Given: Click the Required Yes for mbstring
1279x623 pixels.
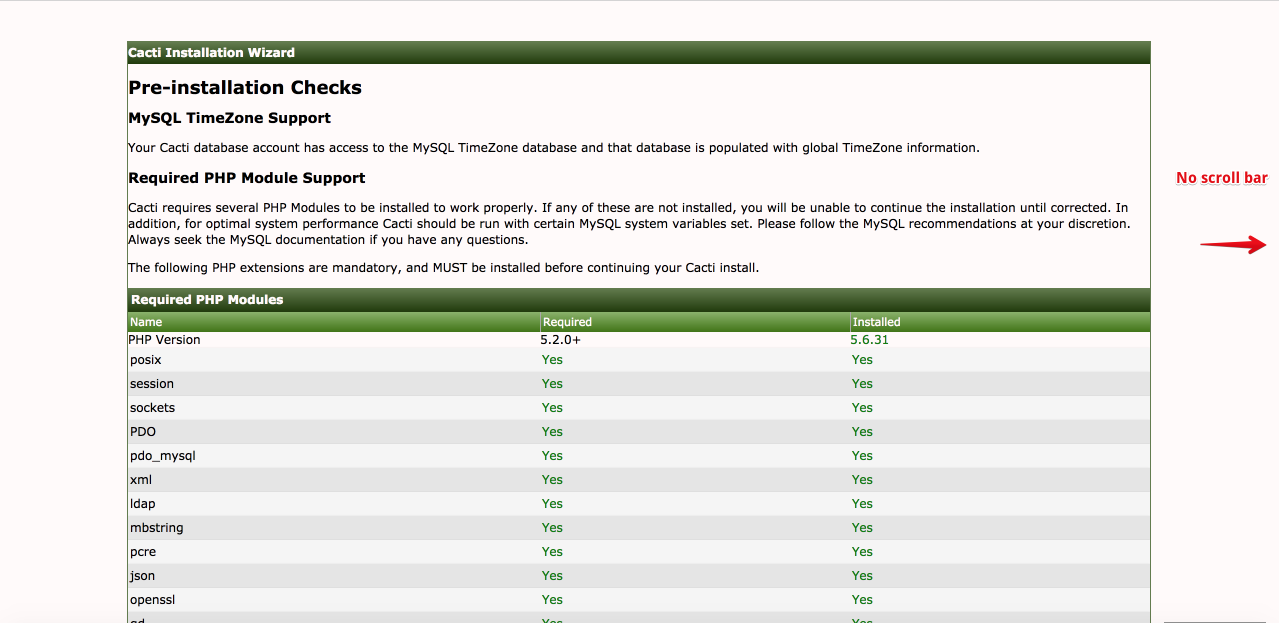Looking at the screenshot, I should click(x=552, y=528).
